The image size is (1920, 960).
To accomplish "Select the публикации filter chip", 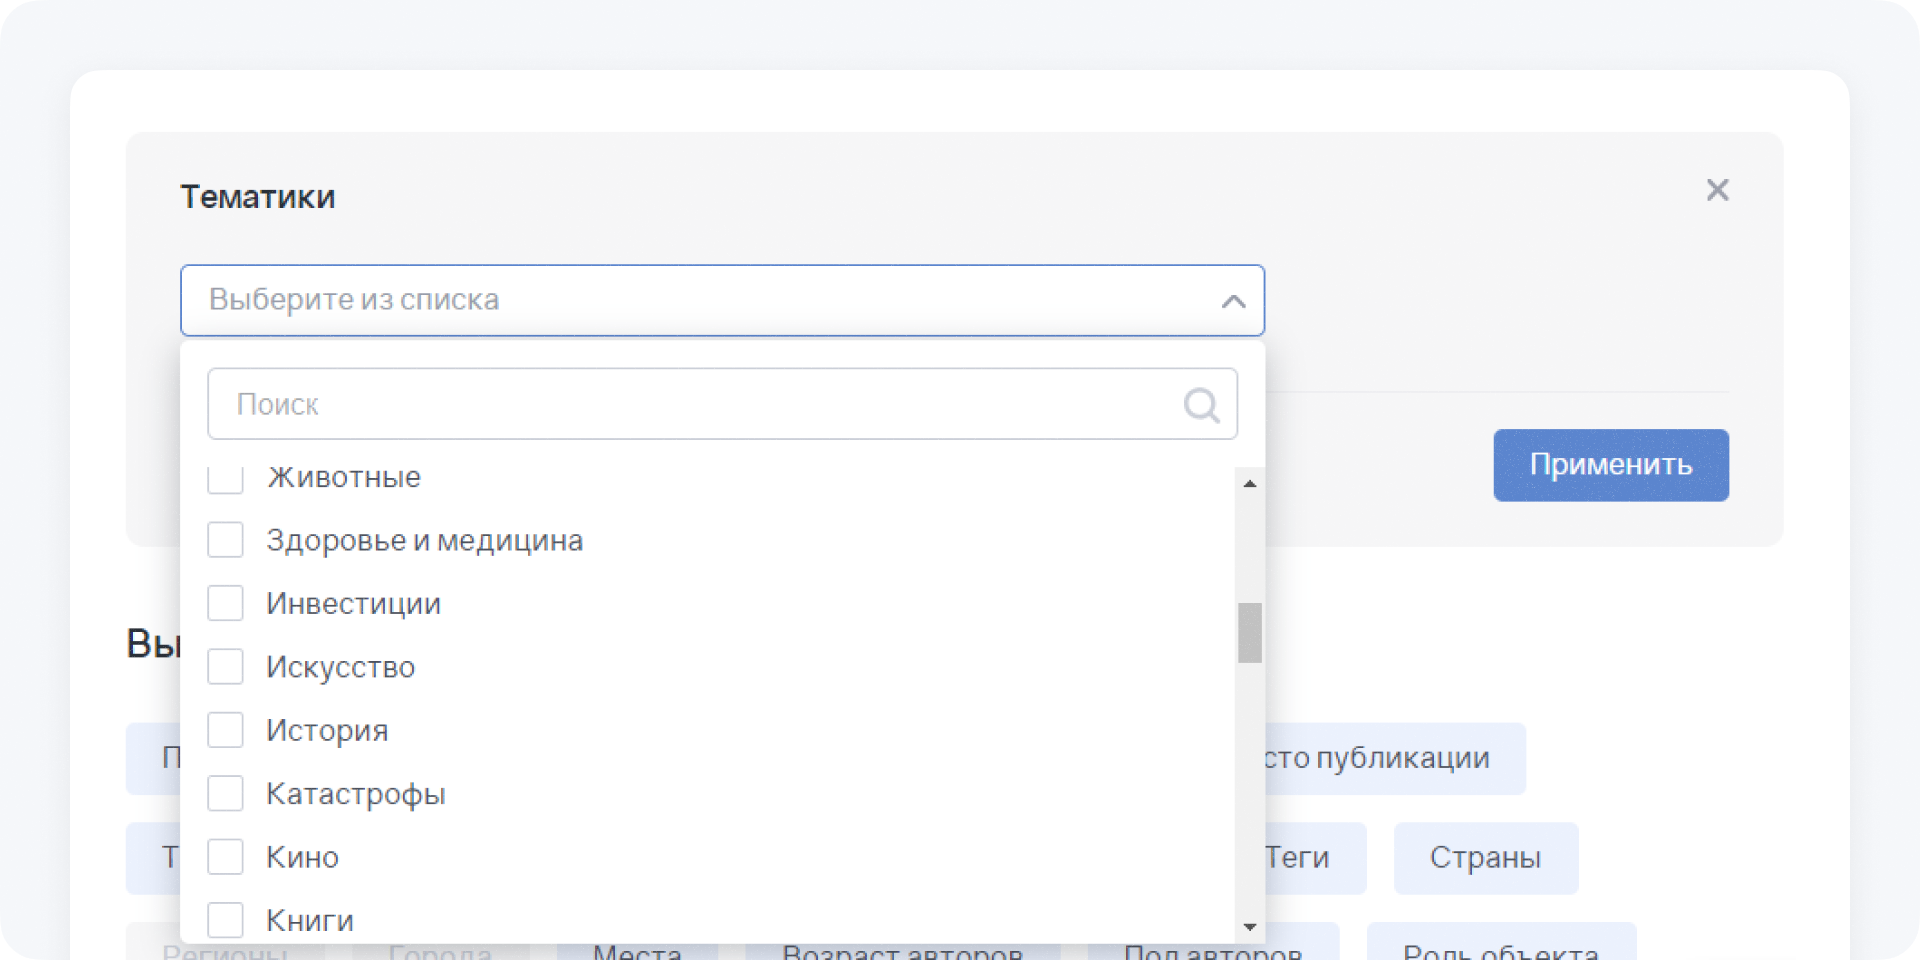I will click(1395, 758).
